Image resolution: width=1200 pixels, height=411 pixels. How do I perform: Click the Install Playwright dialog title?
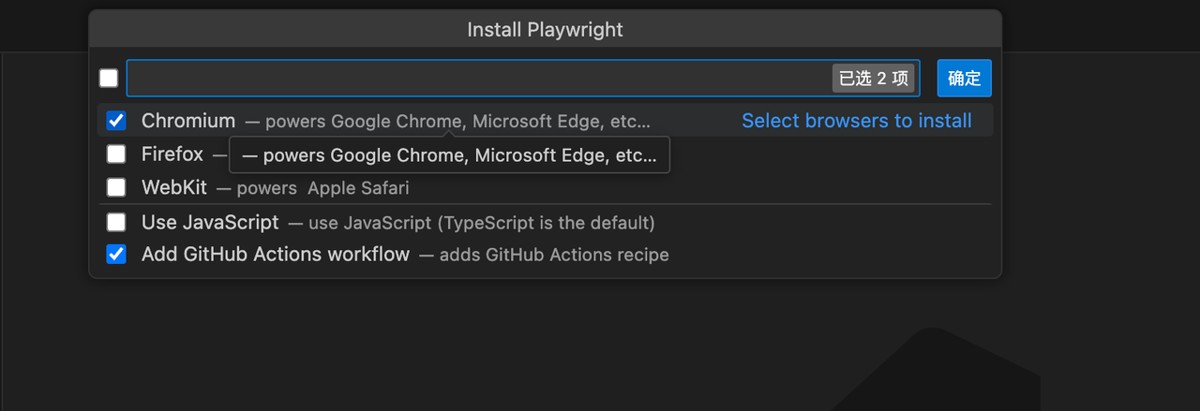click(x=545, y=29)
